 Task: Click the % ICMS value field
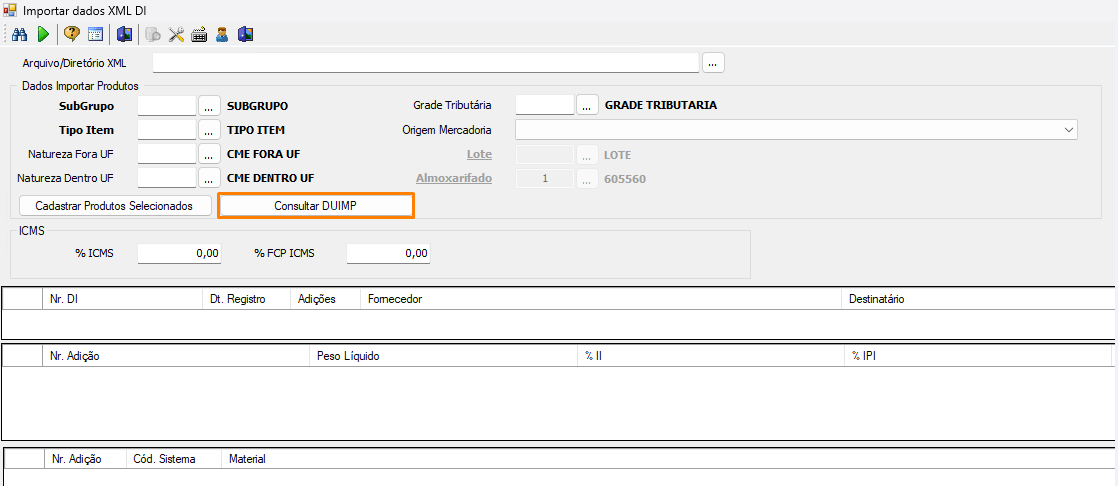tap(179, 254)
